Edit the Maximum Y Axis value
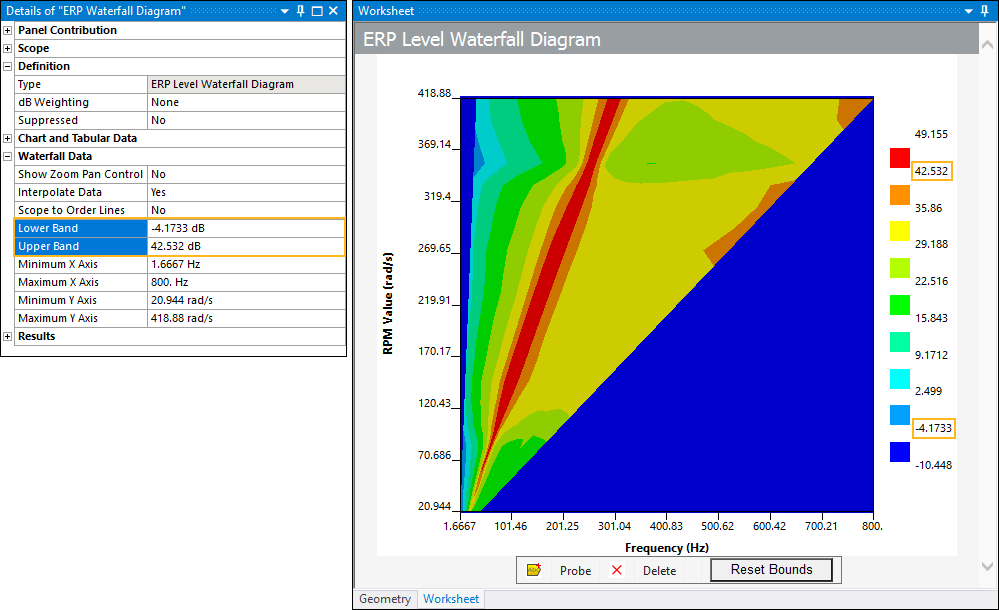Viewport: 999px width, 610px height. click(x=246, y=318)
